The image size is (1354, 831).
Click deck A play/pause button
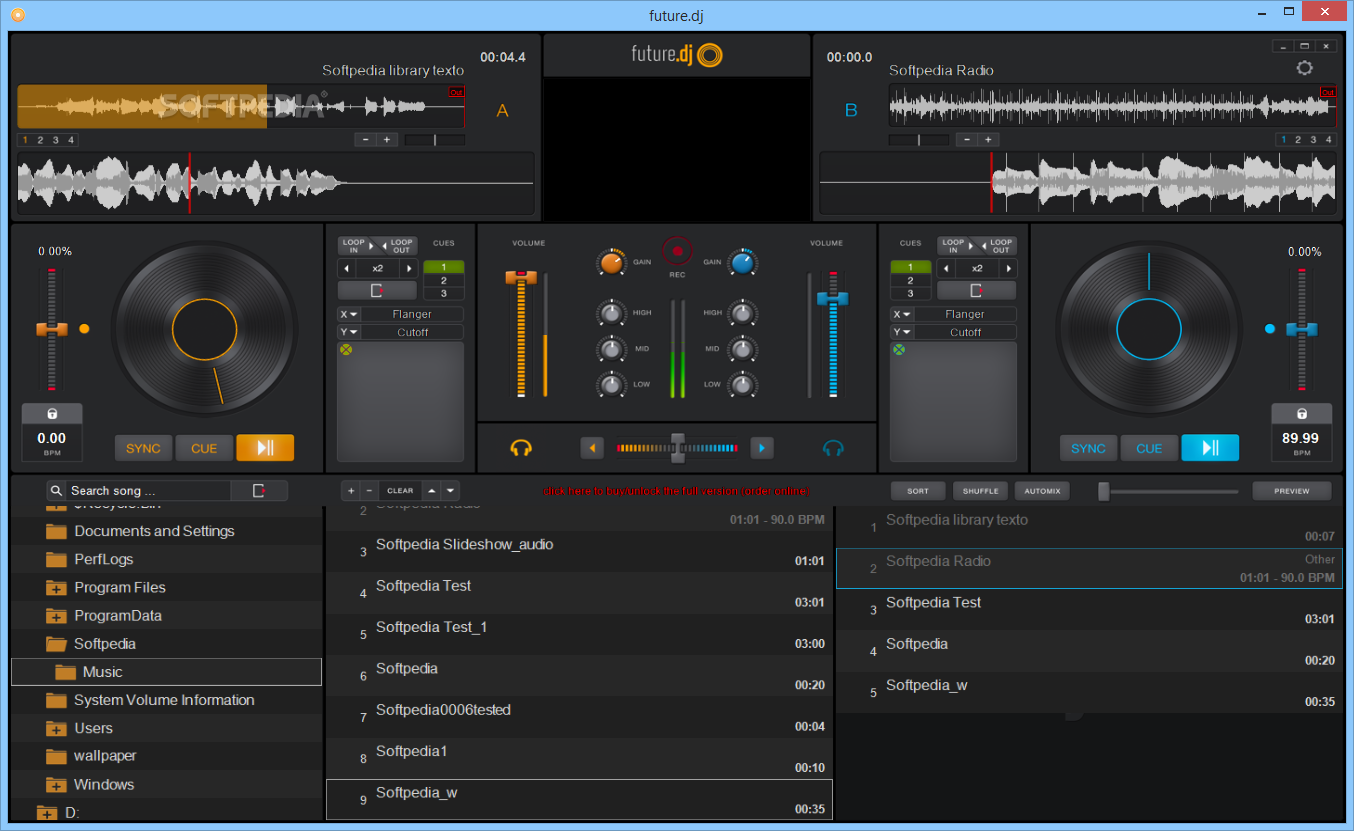point(265,448)
